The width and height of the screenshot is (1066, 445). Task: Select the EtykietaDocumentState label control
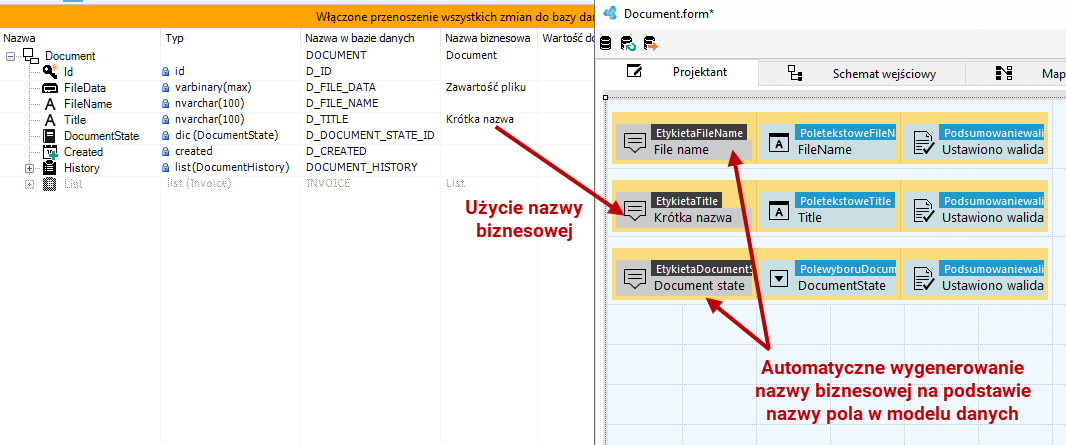(684, 277)
